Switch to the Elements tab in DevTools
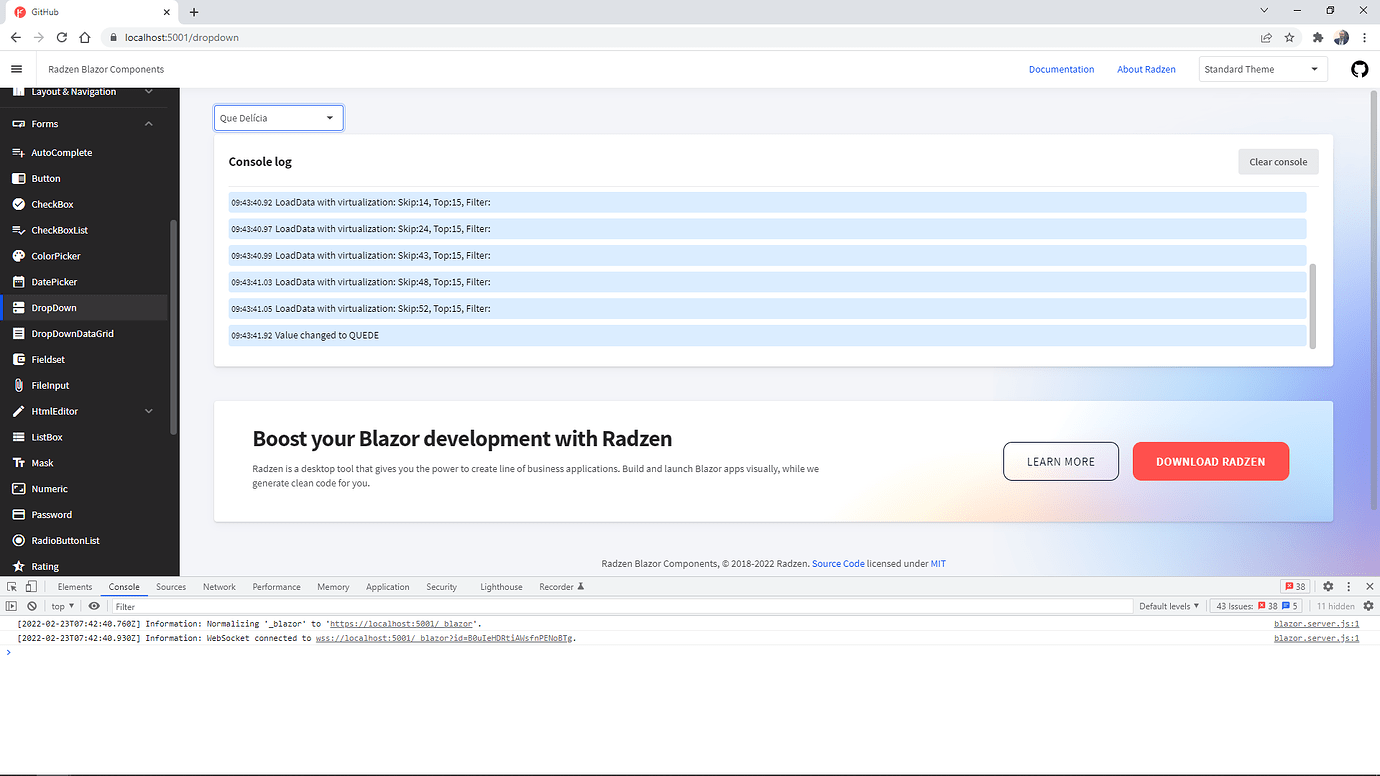The height and width of the screenshot is (776, 1380). pyautogui.click(x=75, y=586)
